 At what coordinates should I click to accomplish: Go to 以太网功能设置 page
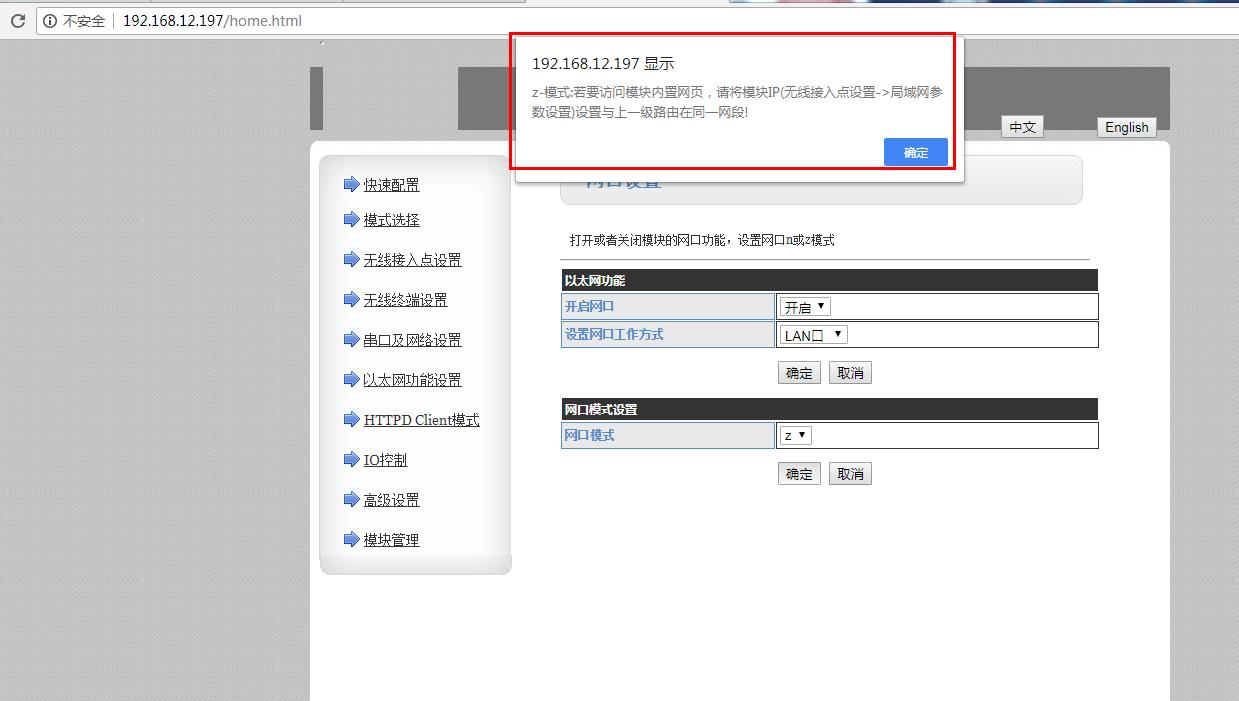coord(412,380)
